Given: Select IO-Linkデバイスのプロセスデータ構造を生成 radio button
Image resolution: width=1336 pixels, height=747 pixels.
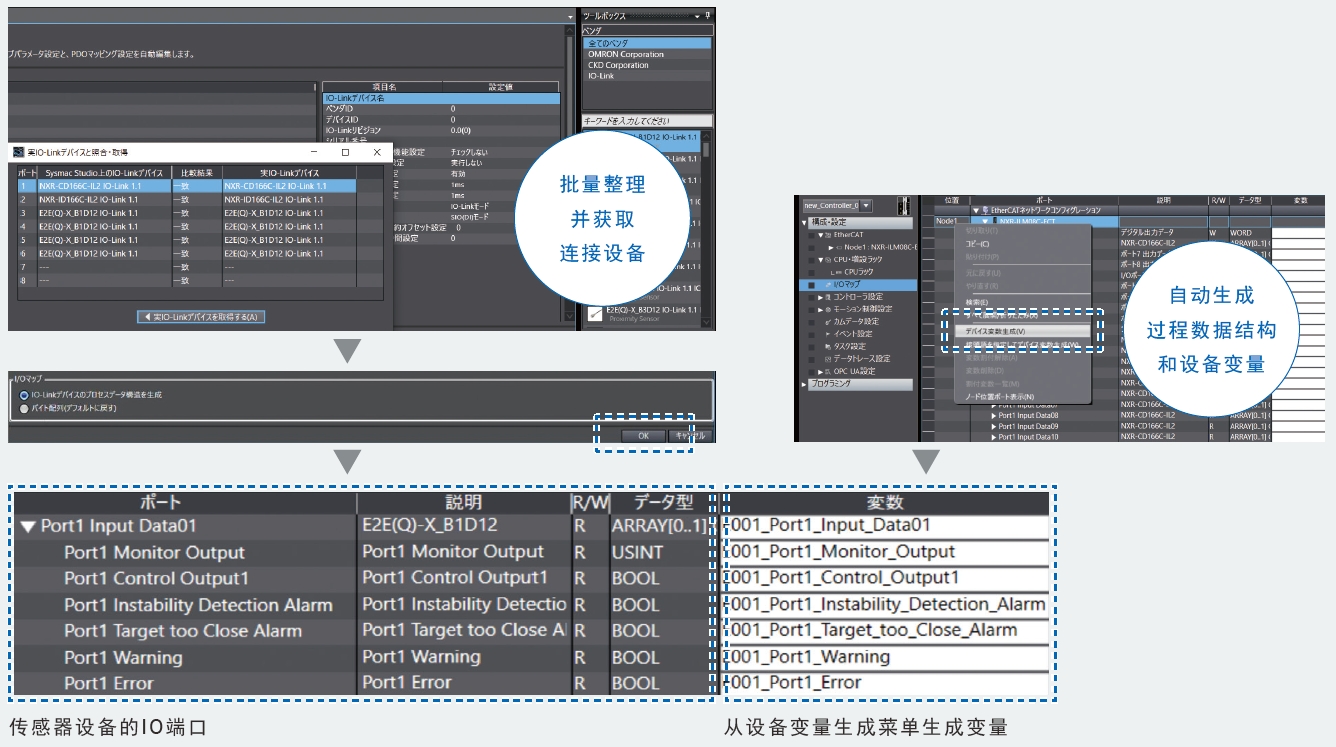Looking at the screenshot, I should click(x=24, y=395).
